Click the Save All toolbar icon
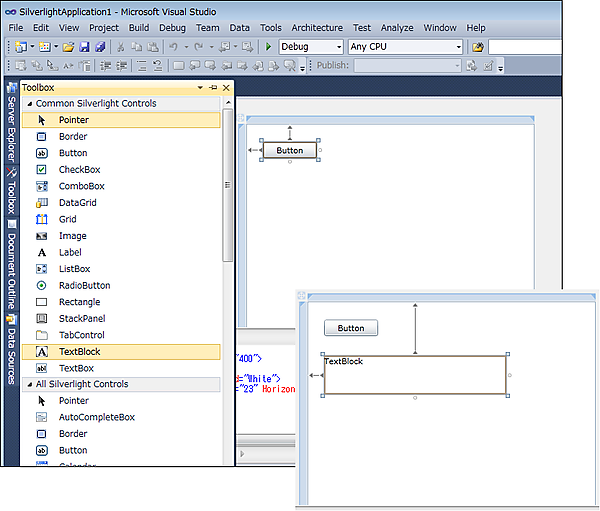This screenshot has height=511, width=600. (x=99, y=47)
